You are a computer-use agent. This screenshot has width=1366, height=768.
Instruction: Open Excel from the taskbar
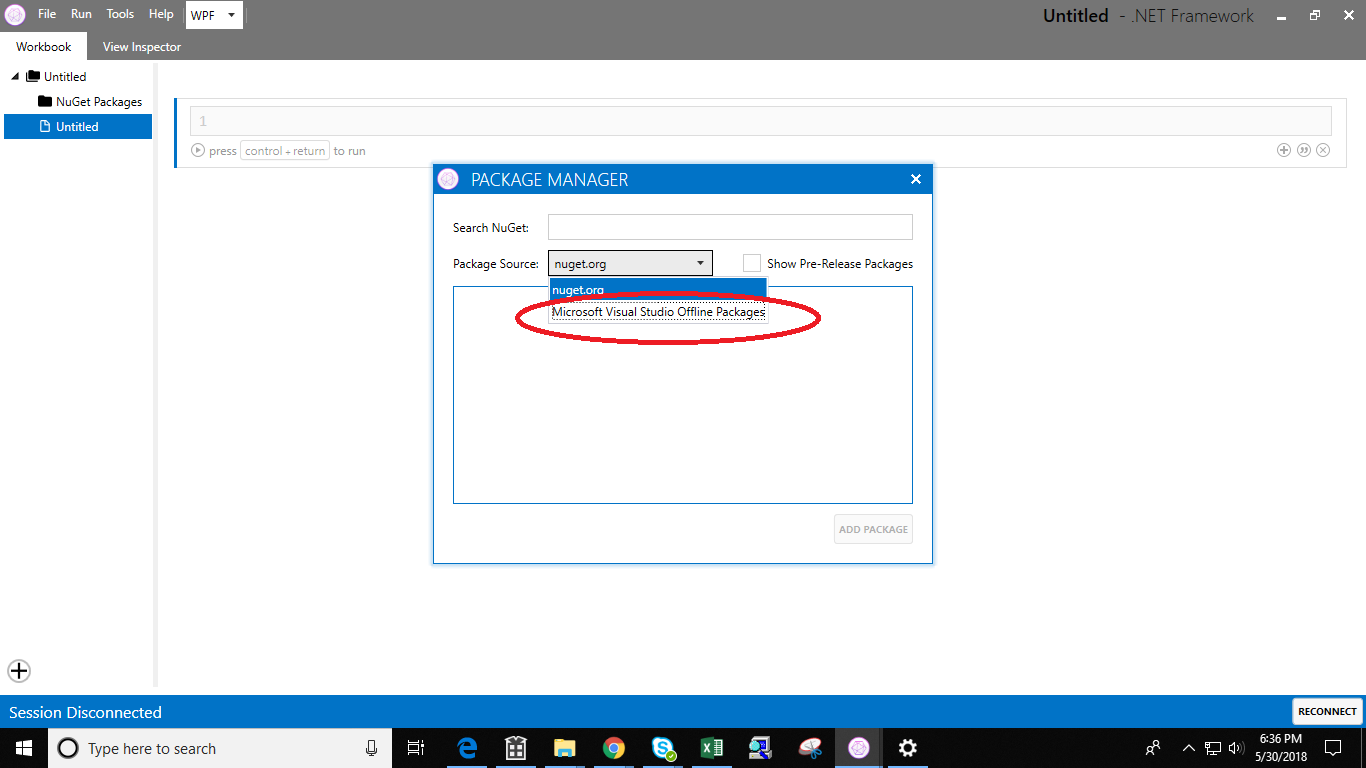point(712,748)
